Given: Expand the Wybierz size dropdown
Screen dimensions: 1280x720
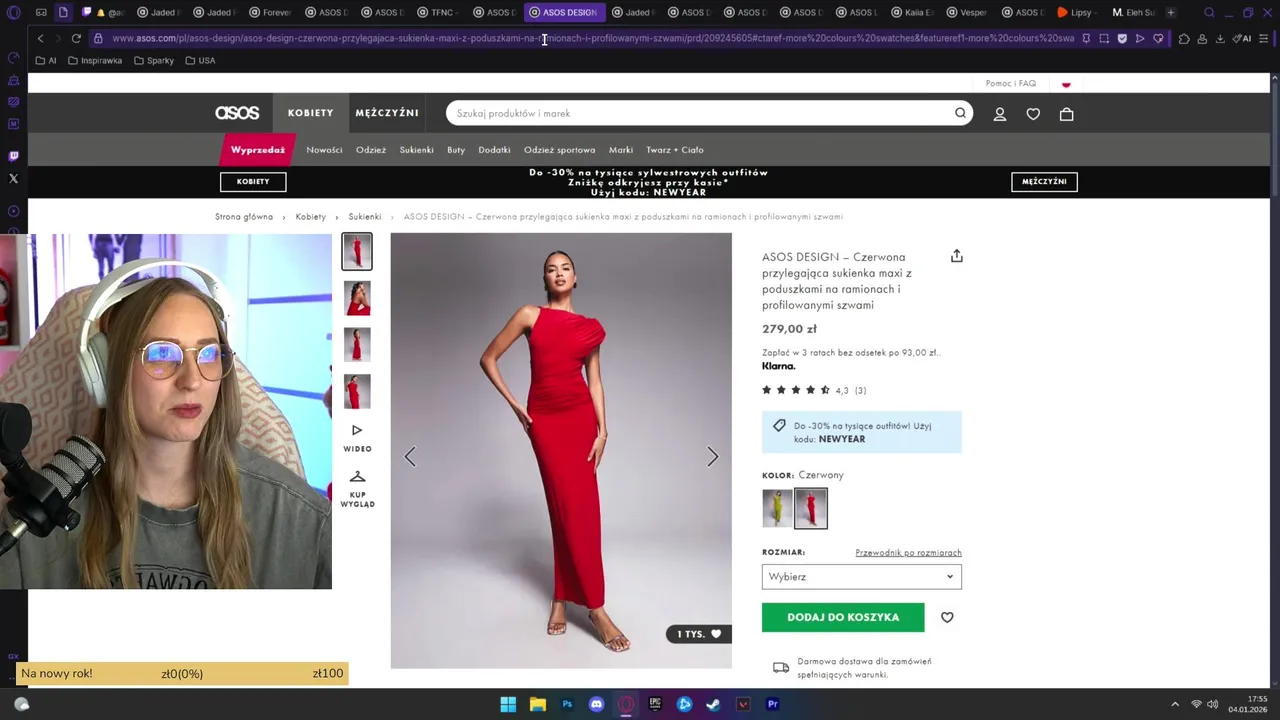Looking at the screenshot, I should point(861,577).
